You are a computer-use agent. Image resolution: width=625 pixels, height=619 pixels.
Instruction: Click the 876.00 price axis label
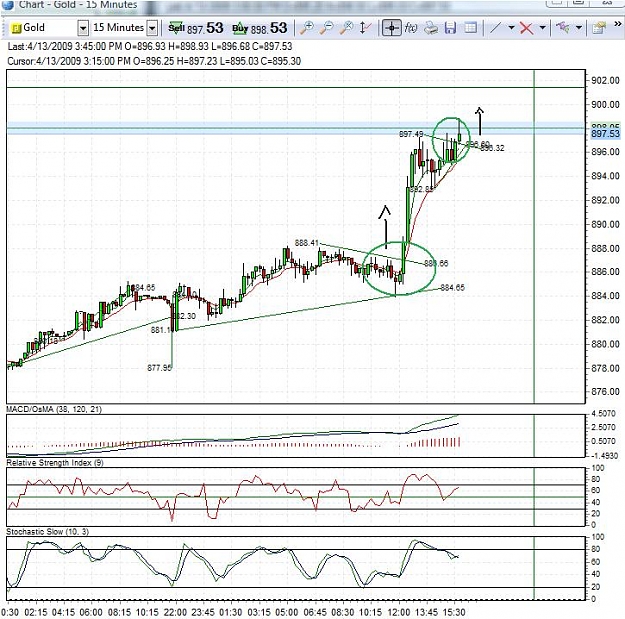click(605, 391)
